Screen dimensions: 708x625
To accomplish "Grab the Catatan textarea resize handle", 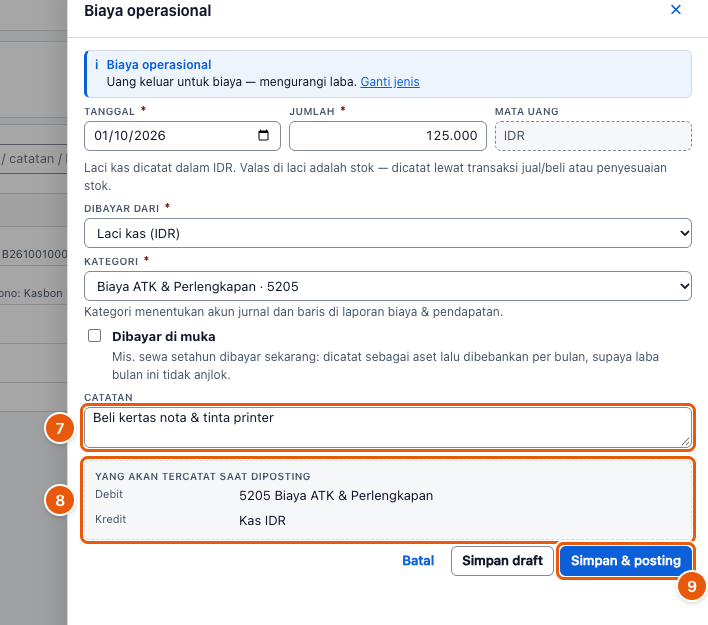I will (x=685, y=442).
